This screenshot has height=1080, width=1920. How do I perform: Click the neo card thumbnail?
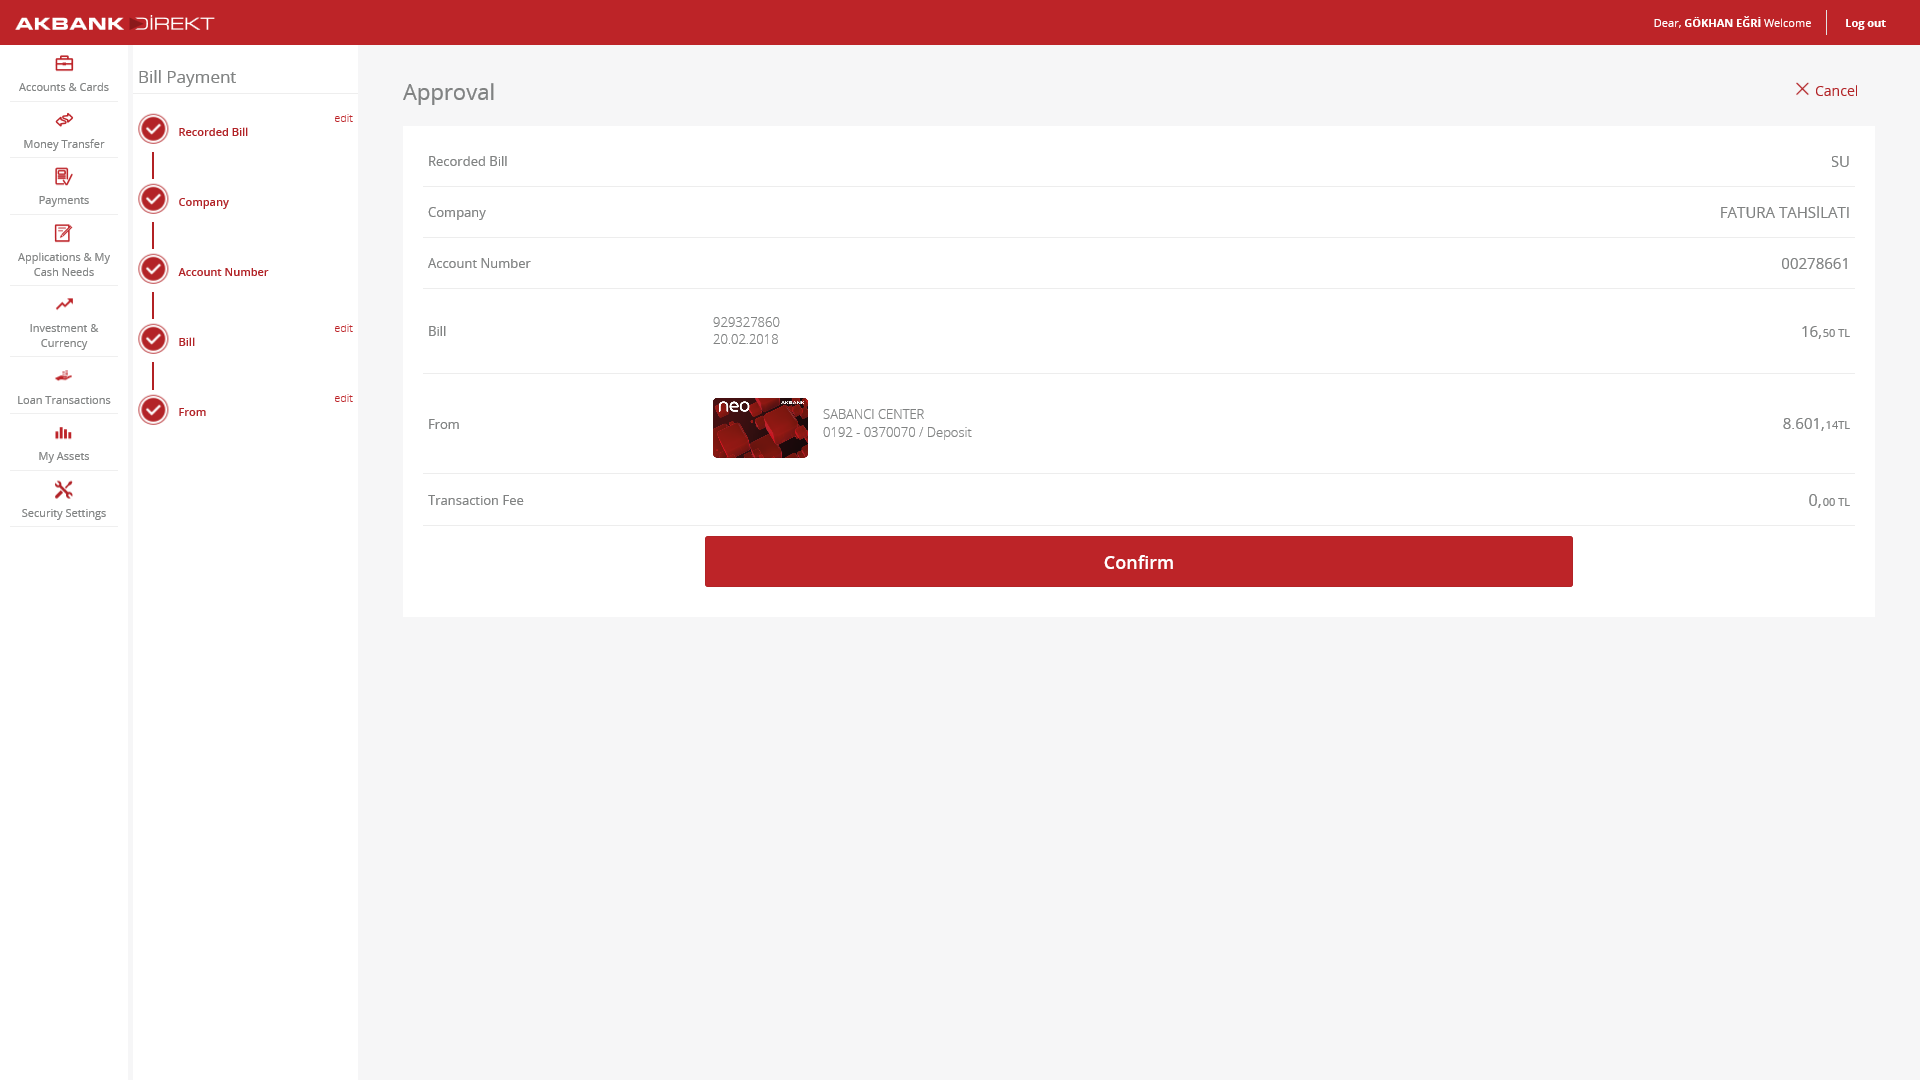coord(760,428)
